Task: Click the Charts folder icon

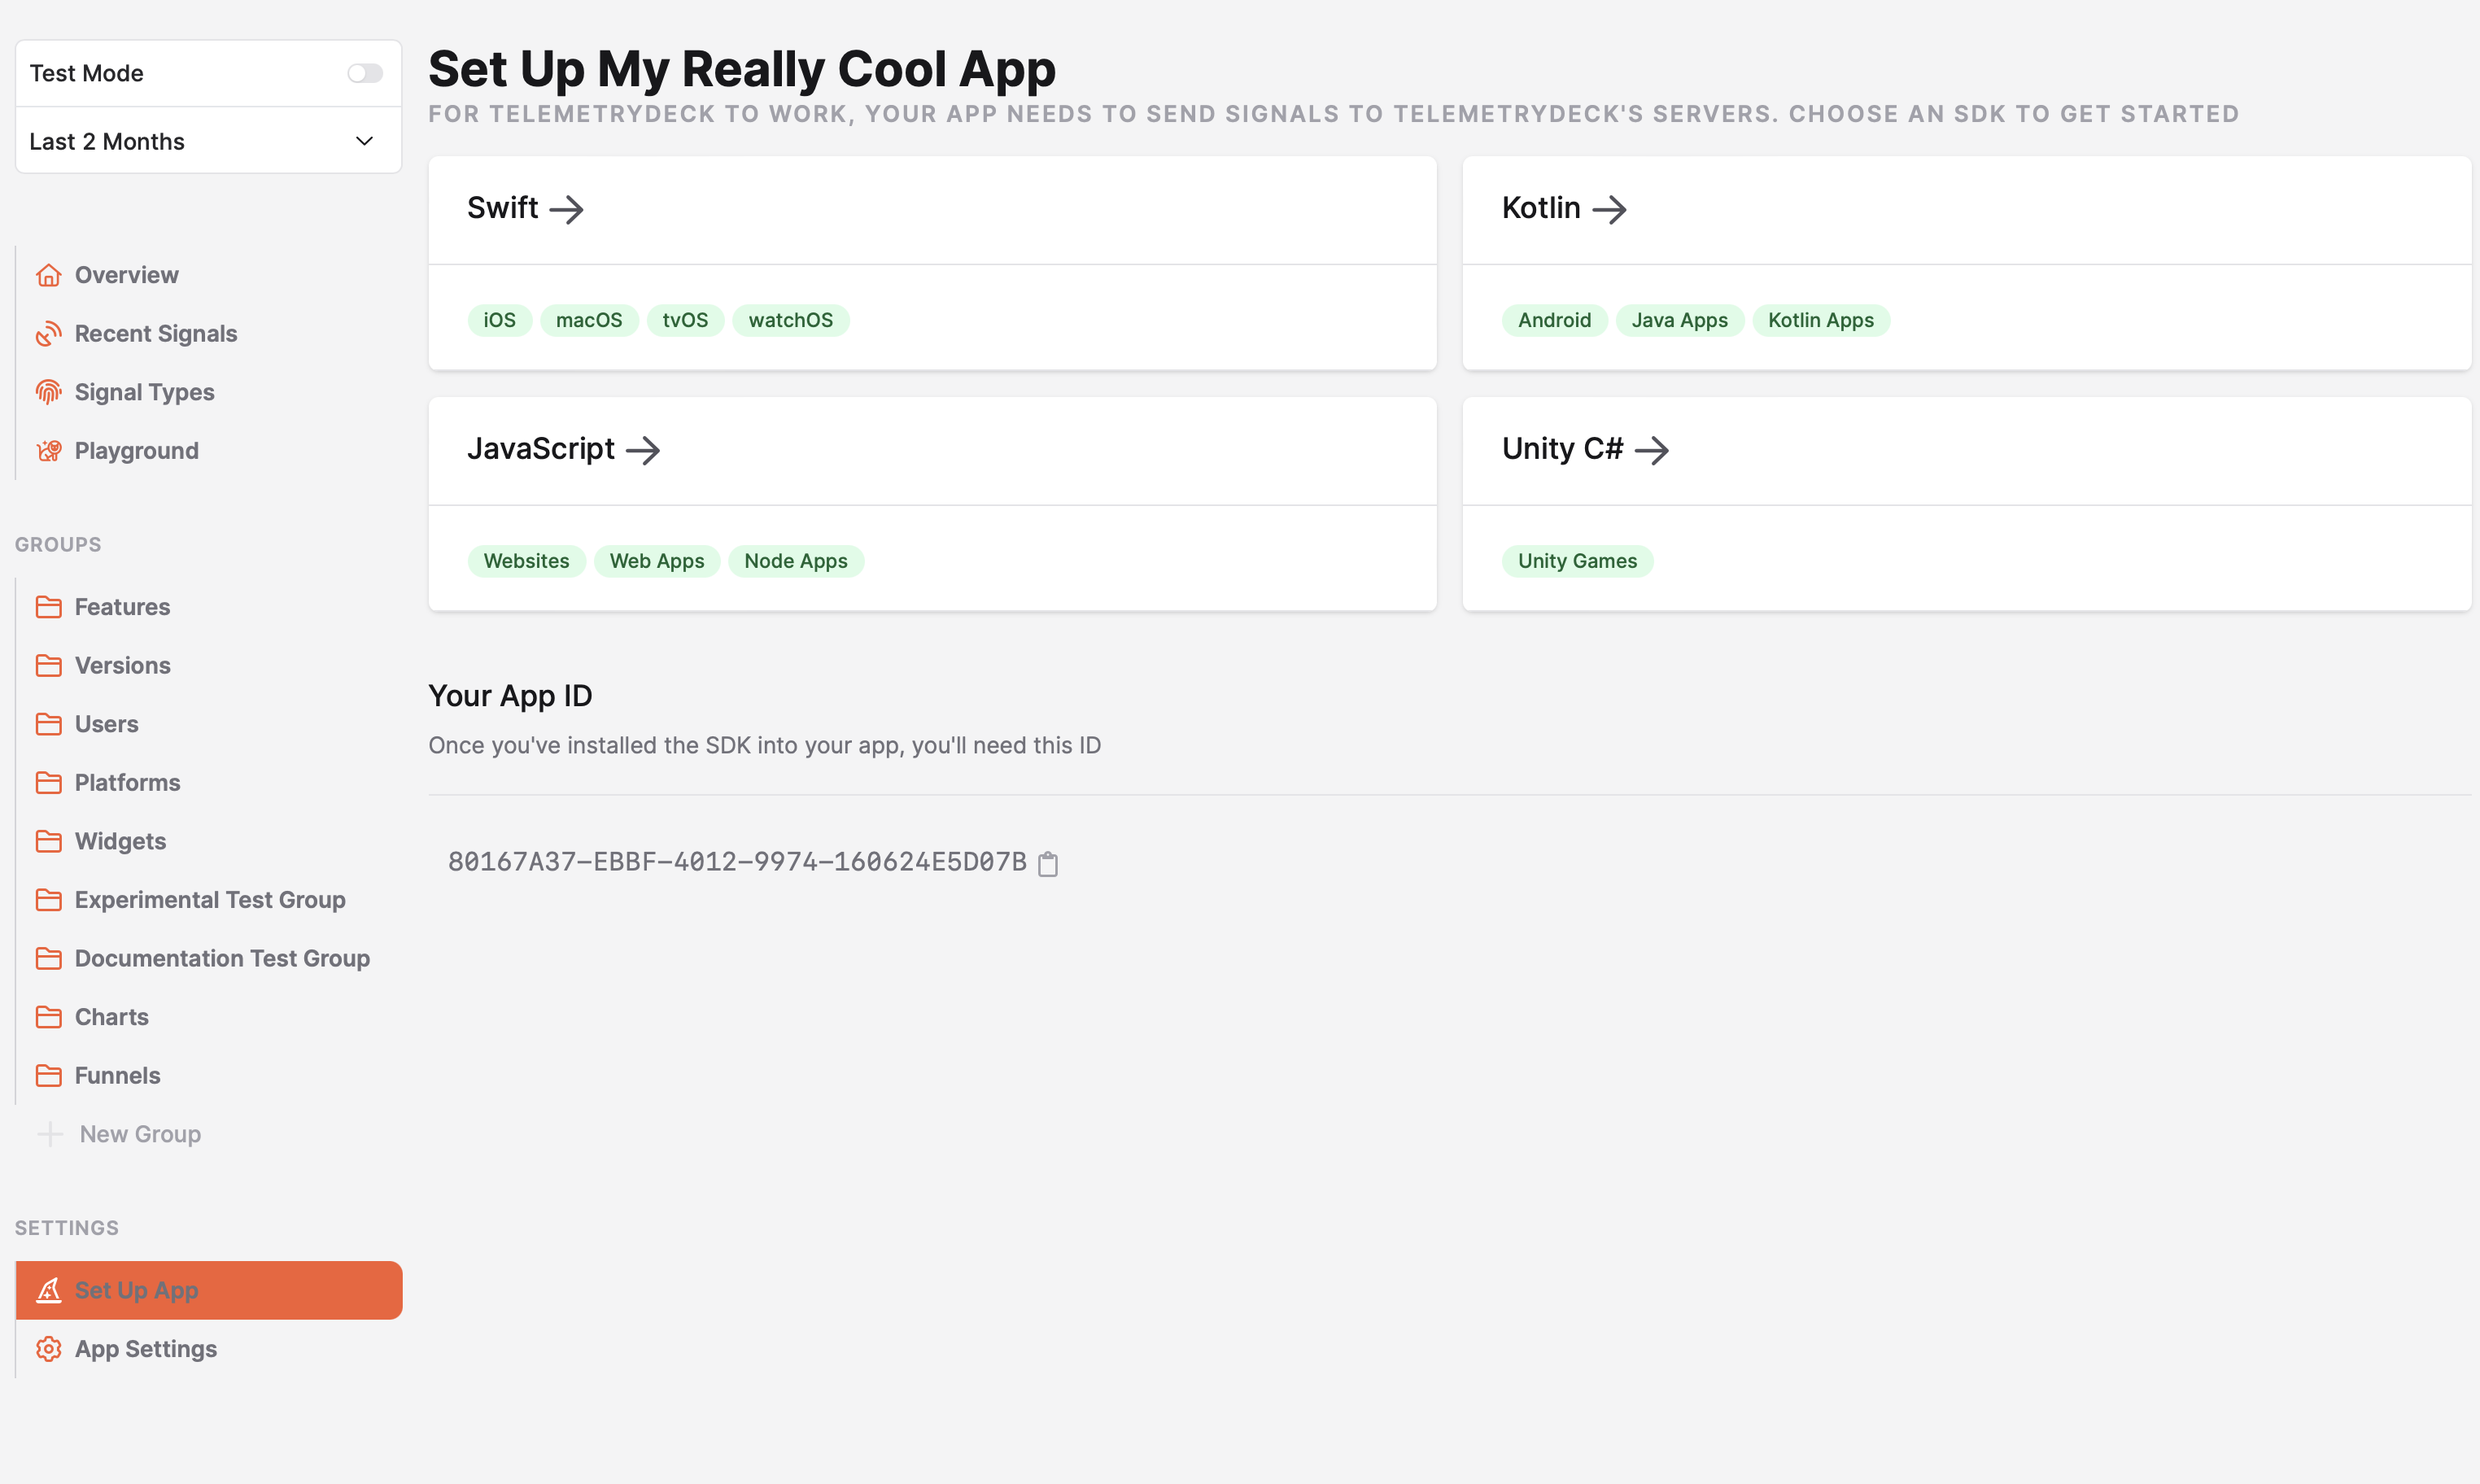Action: tap(48, 1017)
